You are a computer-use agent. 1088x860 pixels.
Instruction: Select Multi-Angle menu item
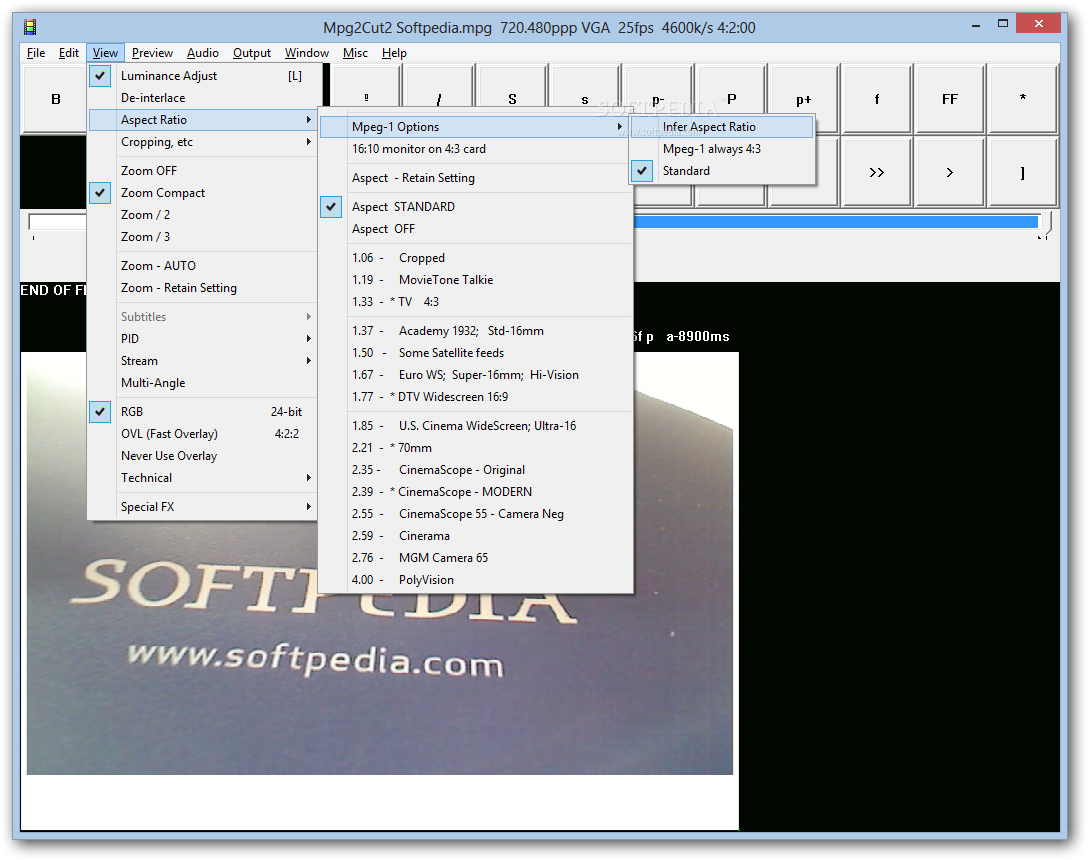[203, 383]
